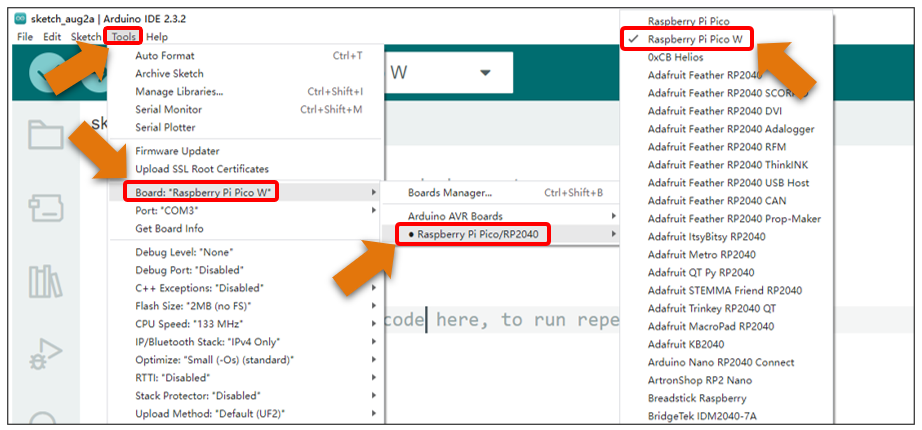This screenshot has height=430, width=922.
Task: Choose Adafruit KB2040
Action: tap(726, 344)
